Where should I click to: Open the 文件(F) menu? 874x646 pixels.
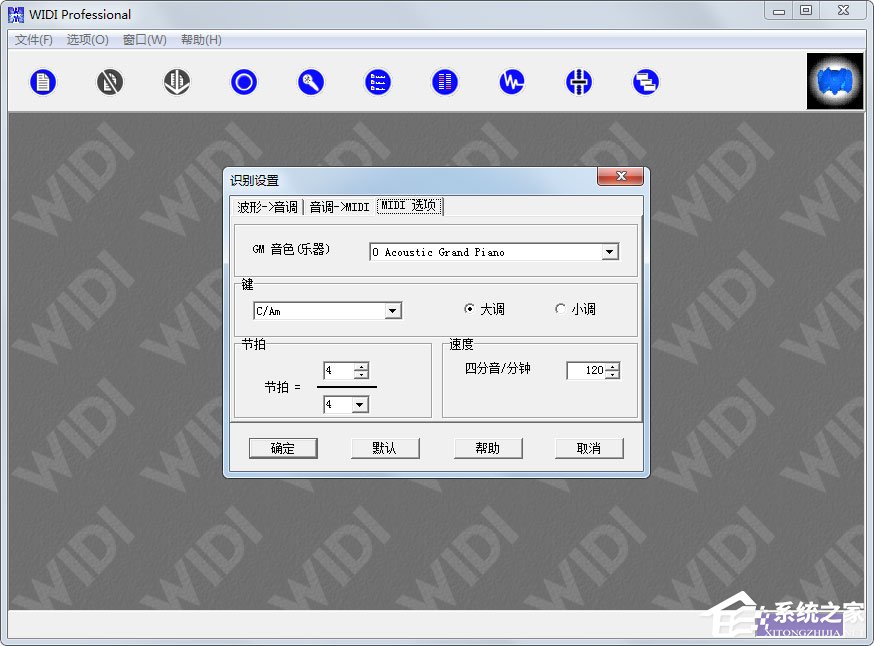[x=33, y=40]
